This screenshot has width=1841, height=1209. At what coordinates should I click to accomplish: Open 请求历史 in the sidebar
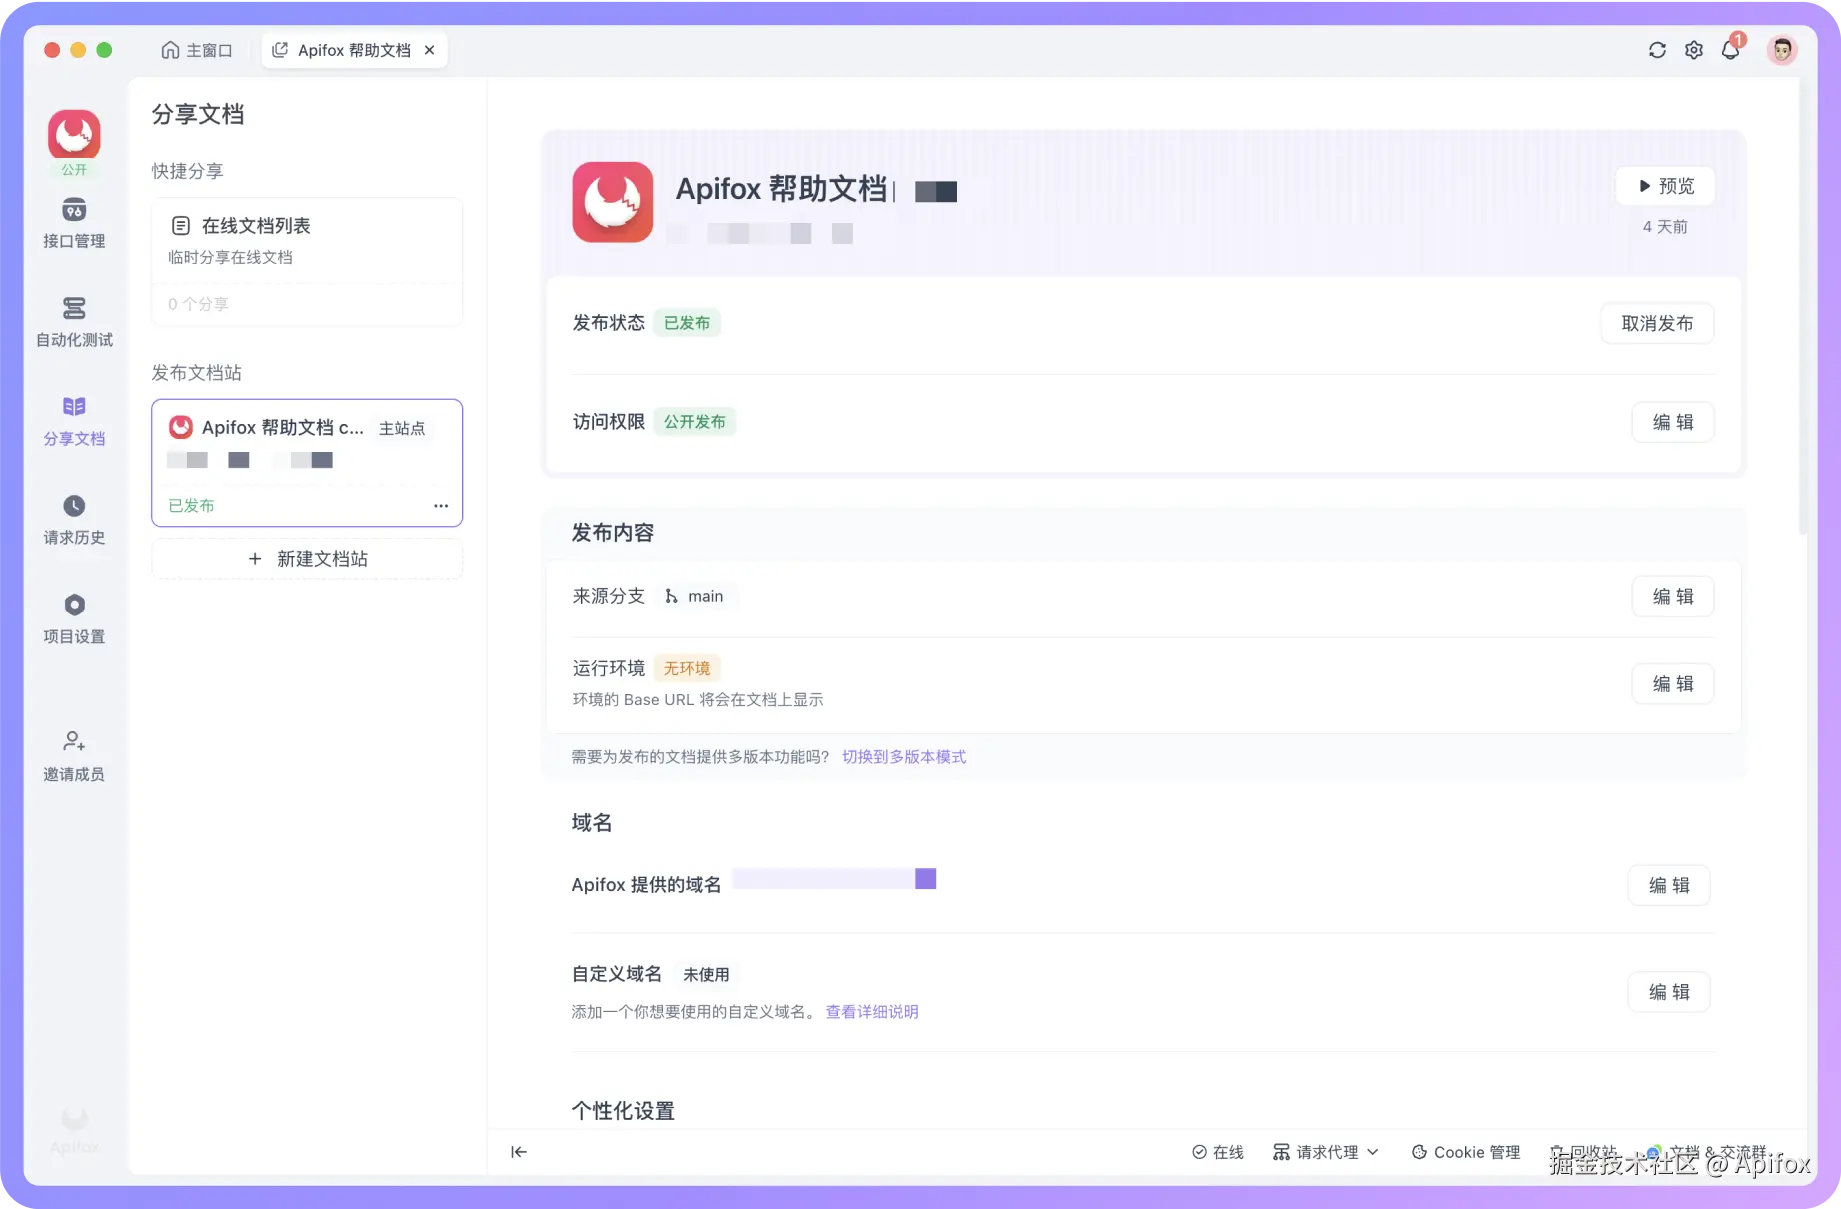click(x=73, y=518)
